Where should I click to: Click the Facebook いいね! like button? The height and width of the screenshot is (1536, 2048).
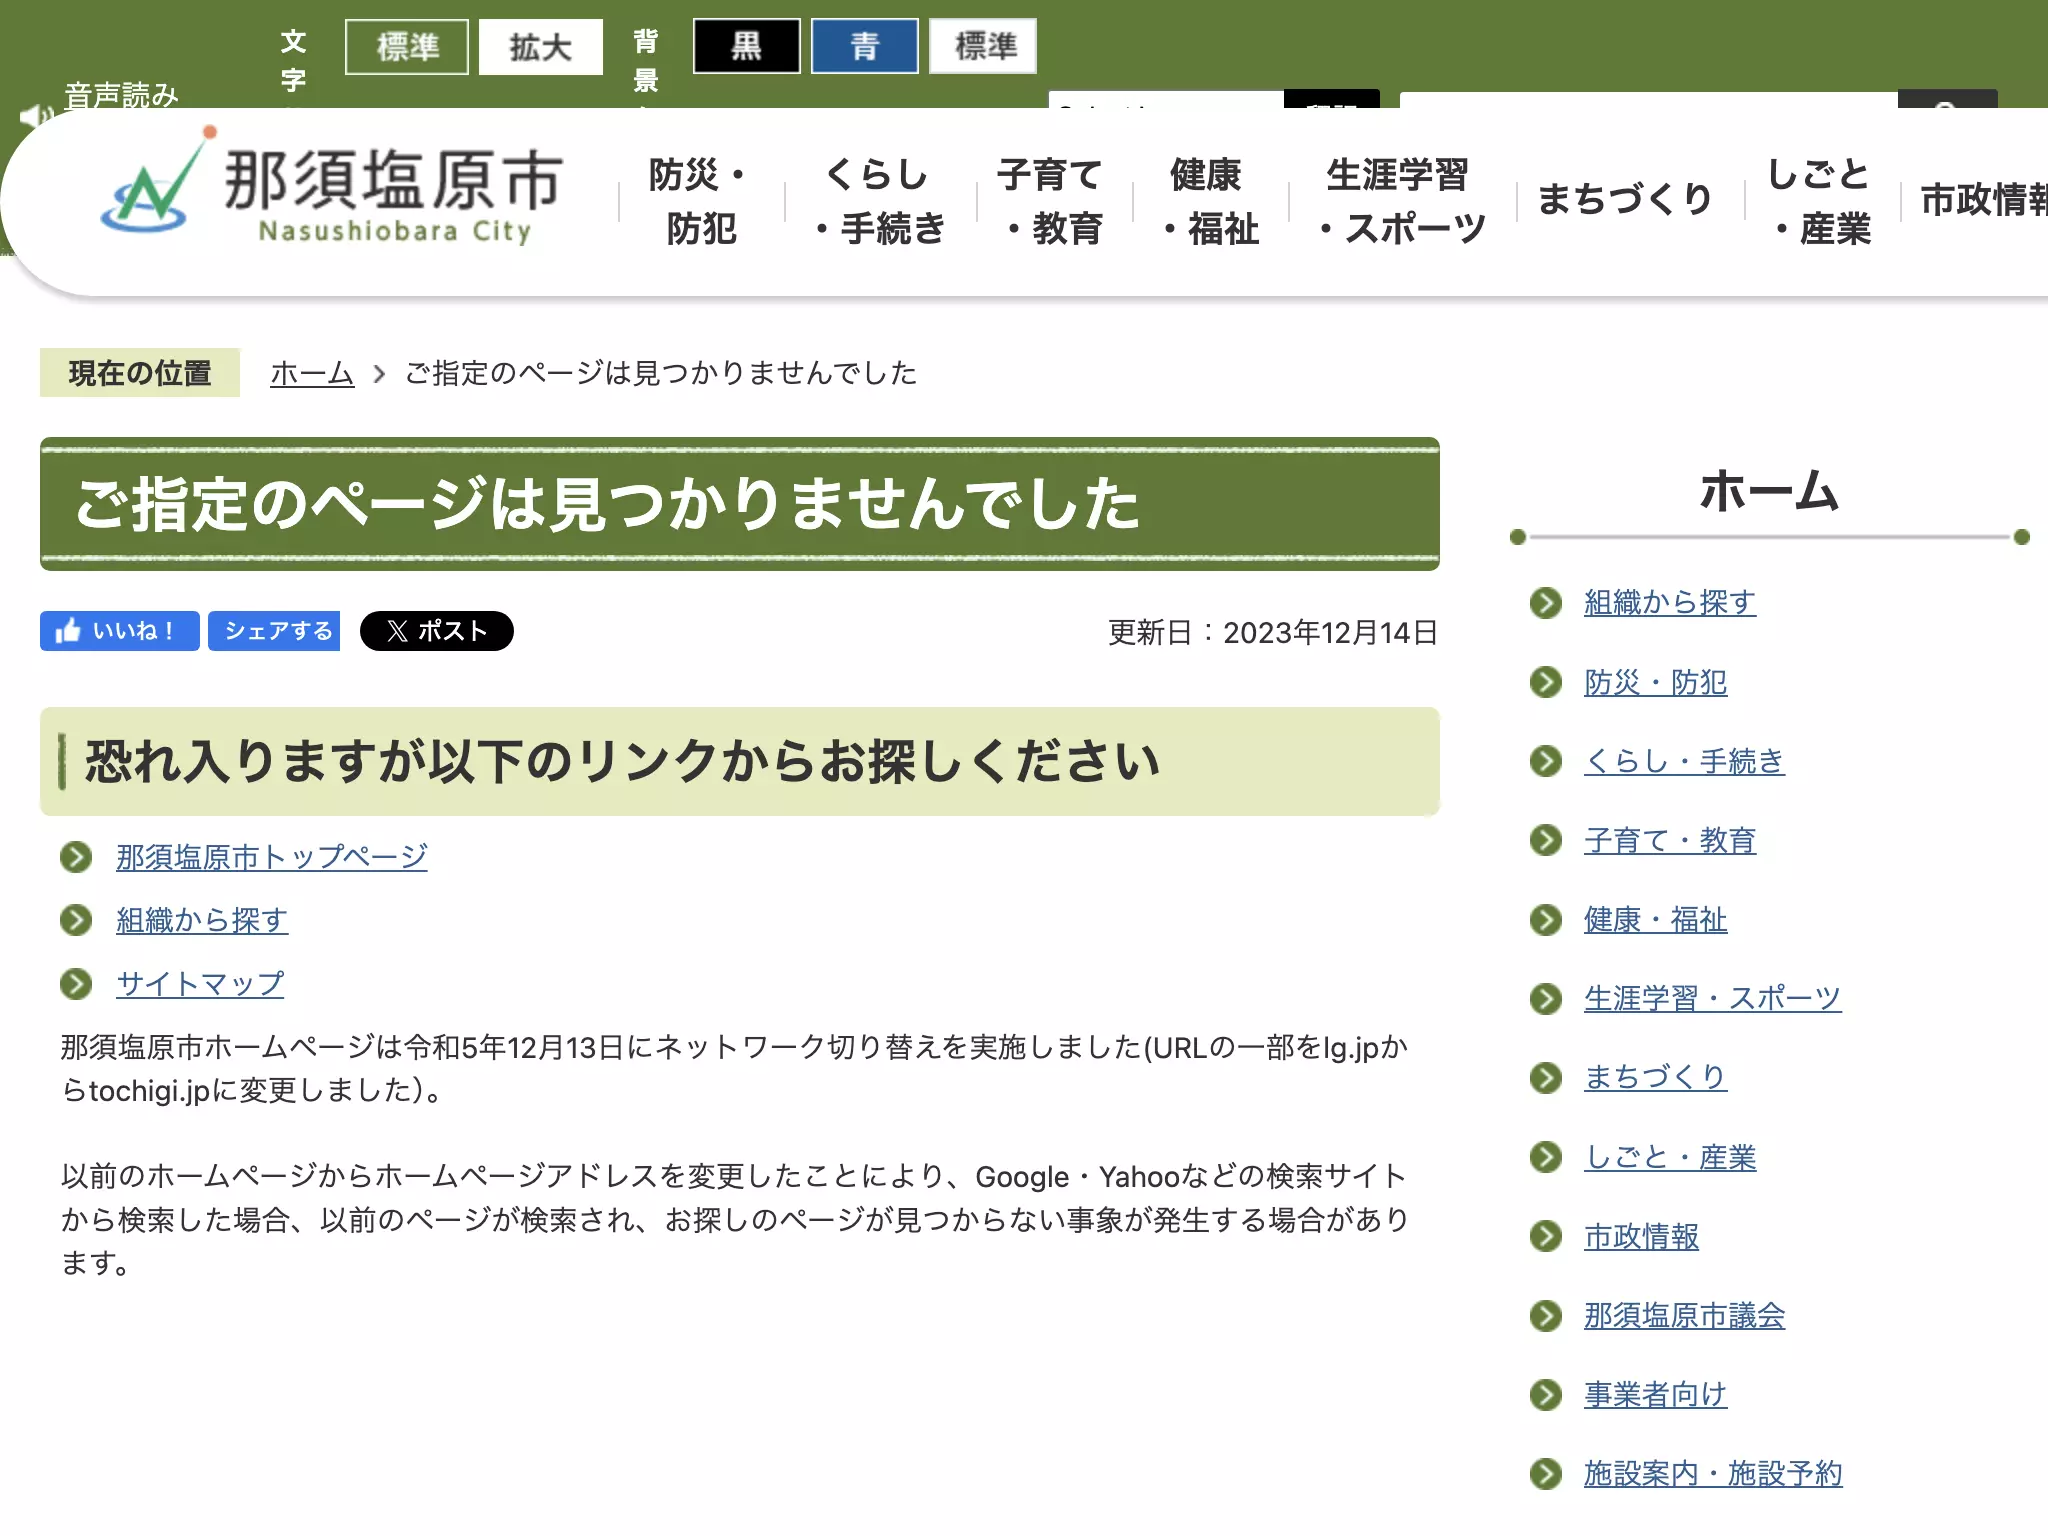tap(119, 631)
